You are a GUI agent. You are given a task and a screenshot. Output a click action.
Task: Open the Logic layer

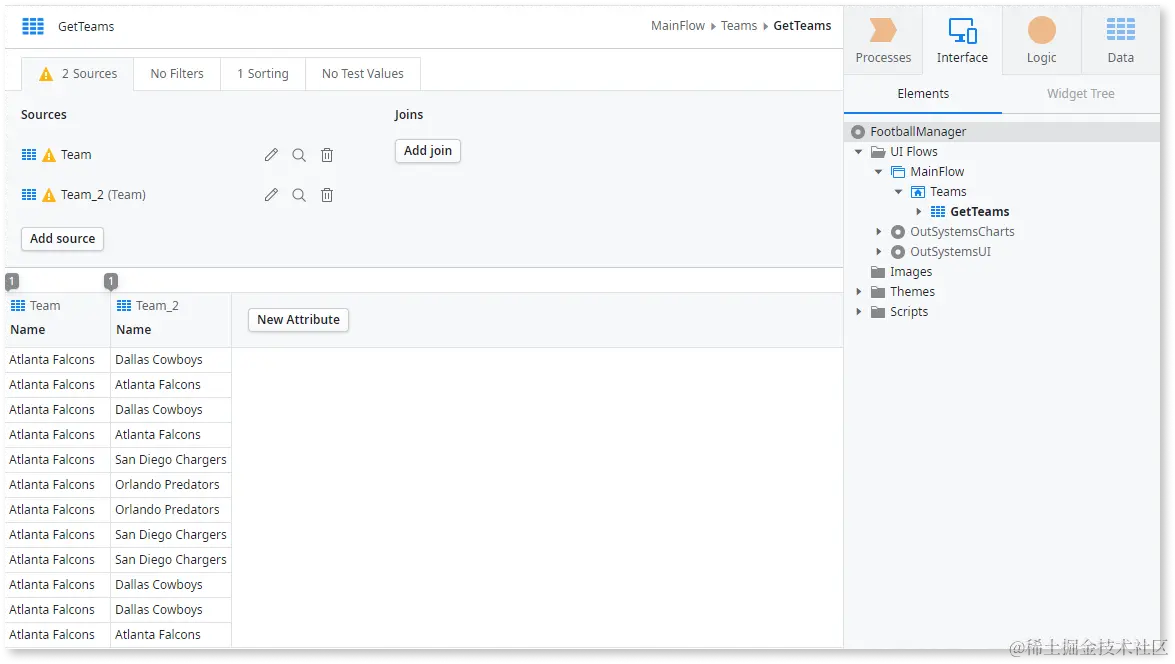(1042, 40)
